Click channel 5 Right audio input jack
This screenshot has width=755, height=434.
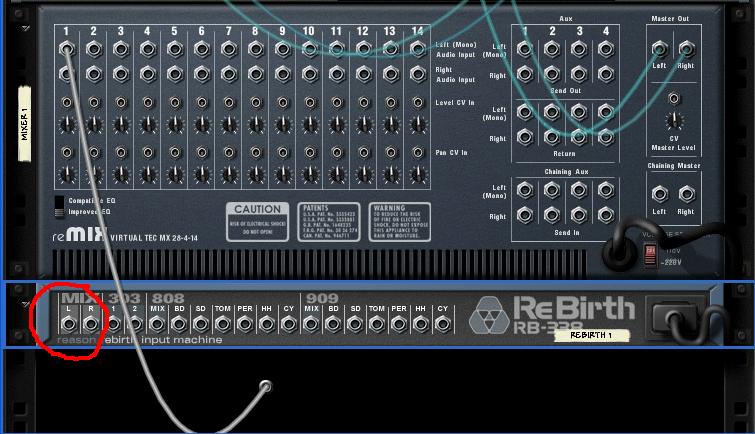175,74
